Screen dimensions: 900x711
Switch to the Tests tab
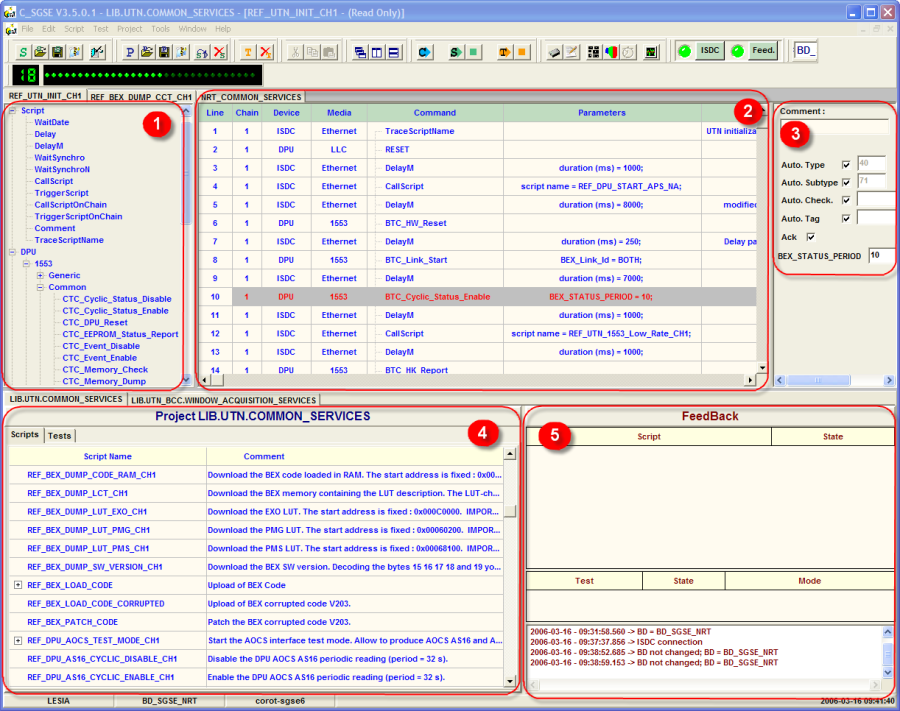coord(59,436)
